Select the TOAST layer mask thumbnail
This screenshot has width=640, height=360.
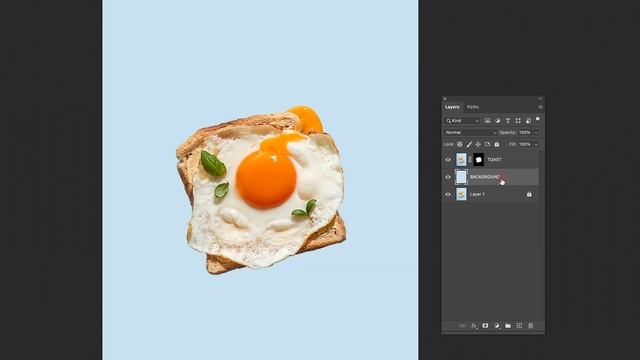click(478, 160)
